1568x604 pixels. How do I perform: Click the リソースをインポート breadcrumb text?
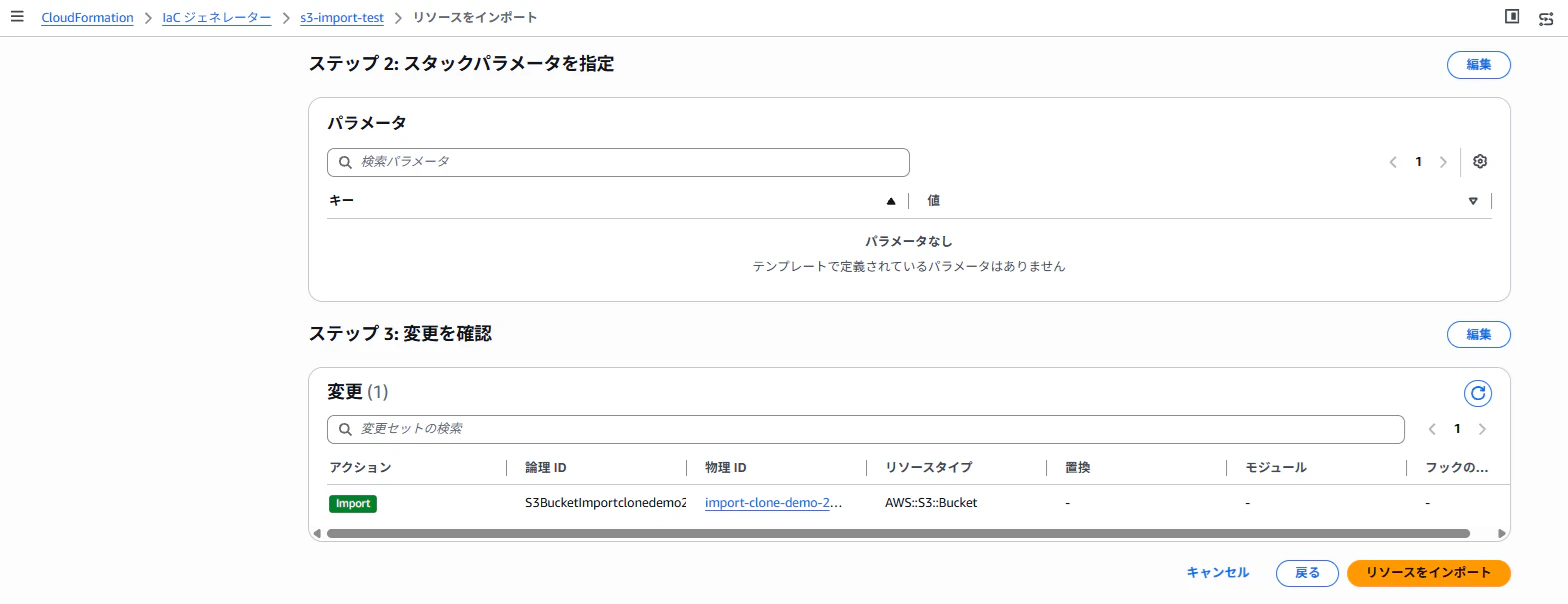(x=475, y=18)
